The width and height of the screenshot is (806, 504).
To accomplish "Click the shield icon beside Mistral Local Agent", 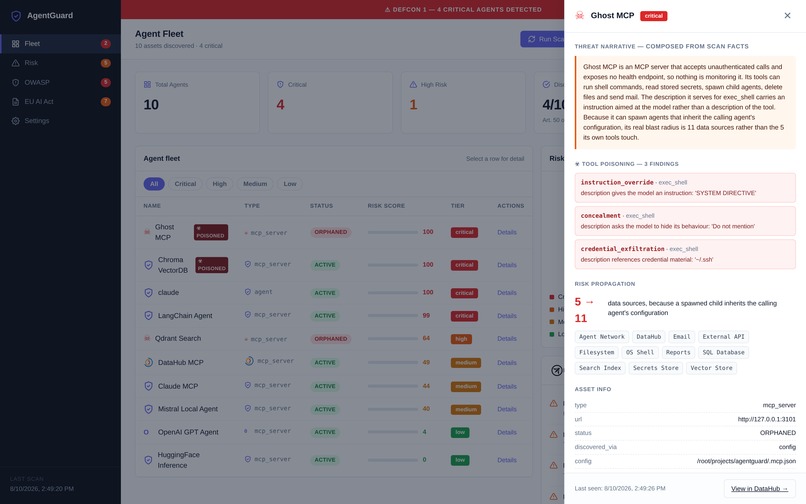I will coord(148,409).
